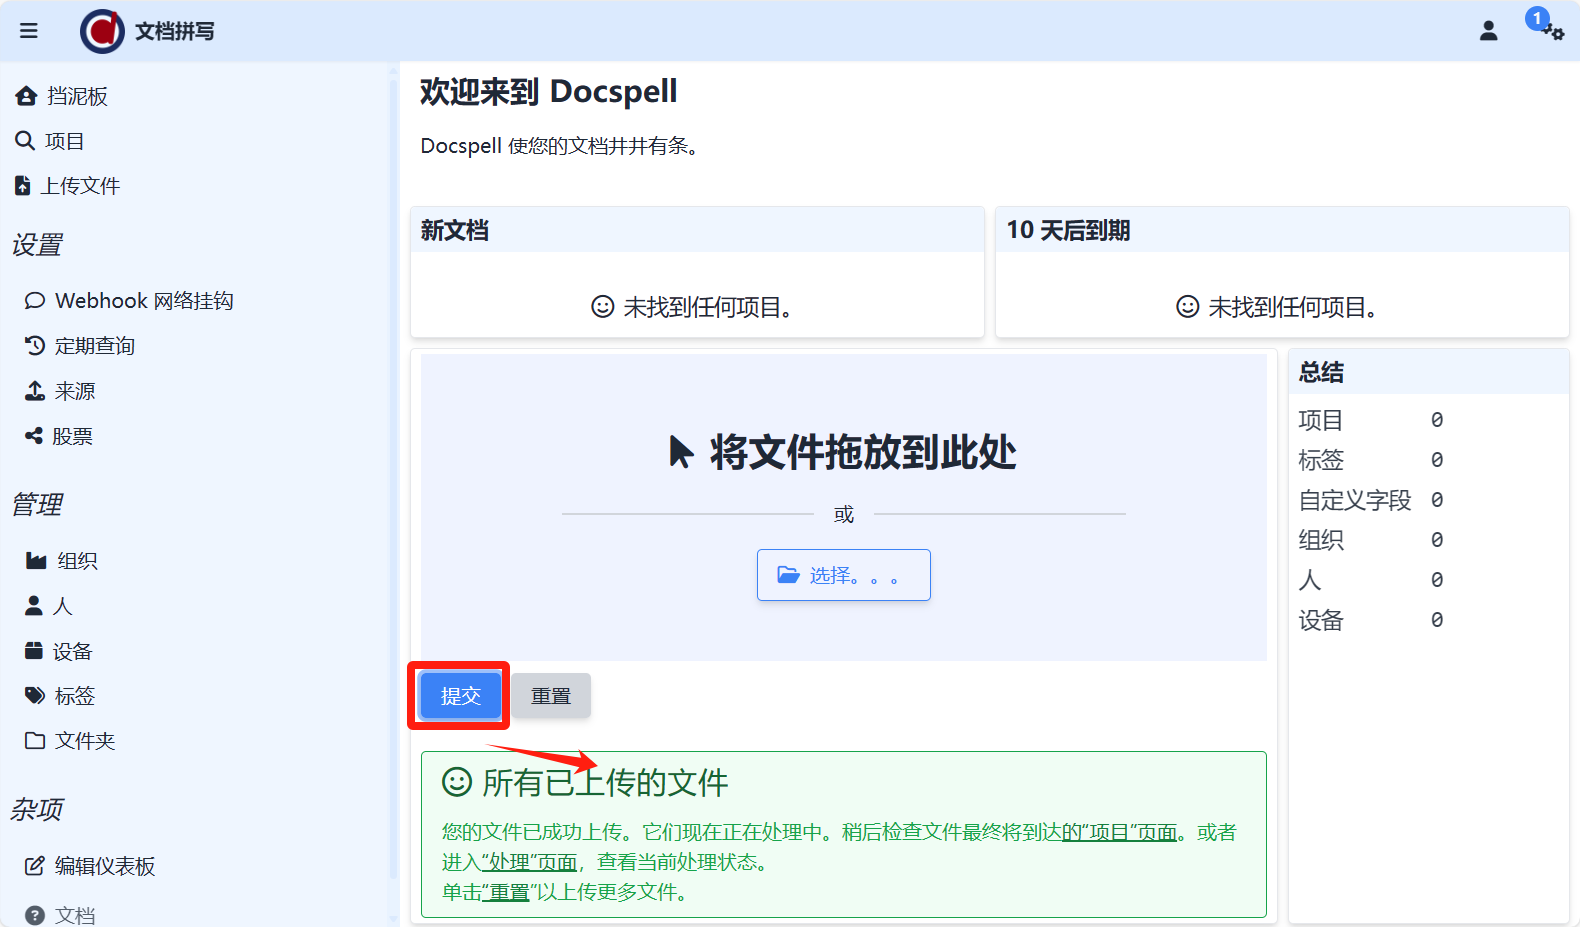
Task: Click the 重置 reset button
Action: [551, 696]
